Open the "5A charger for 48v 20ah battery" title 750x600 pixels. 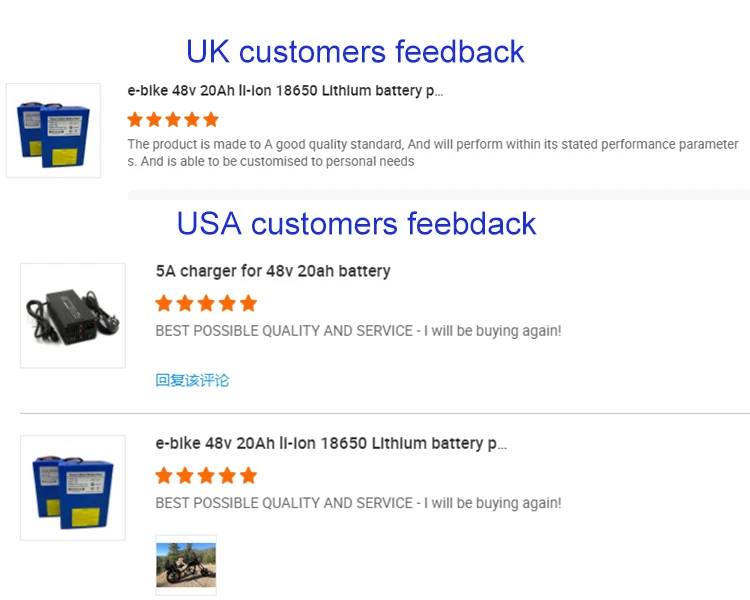(273, 271)
